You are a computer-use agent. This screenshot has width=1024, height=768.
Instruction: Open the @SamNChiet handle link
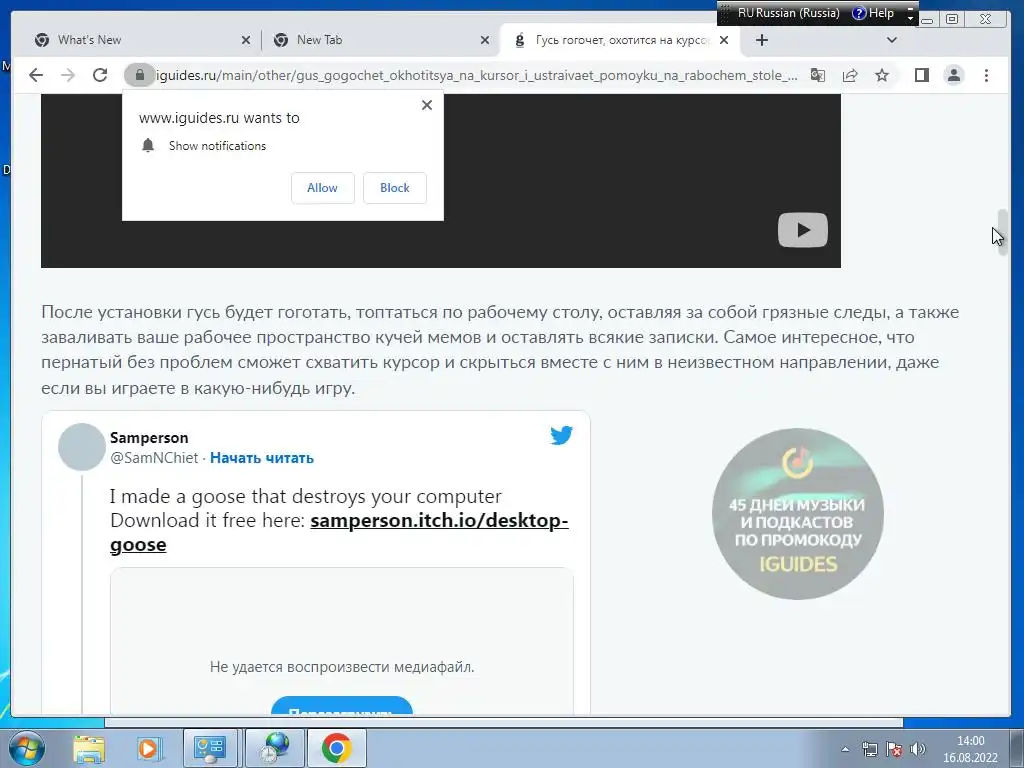(154, 458)
